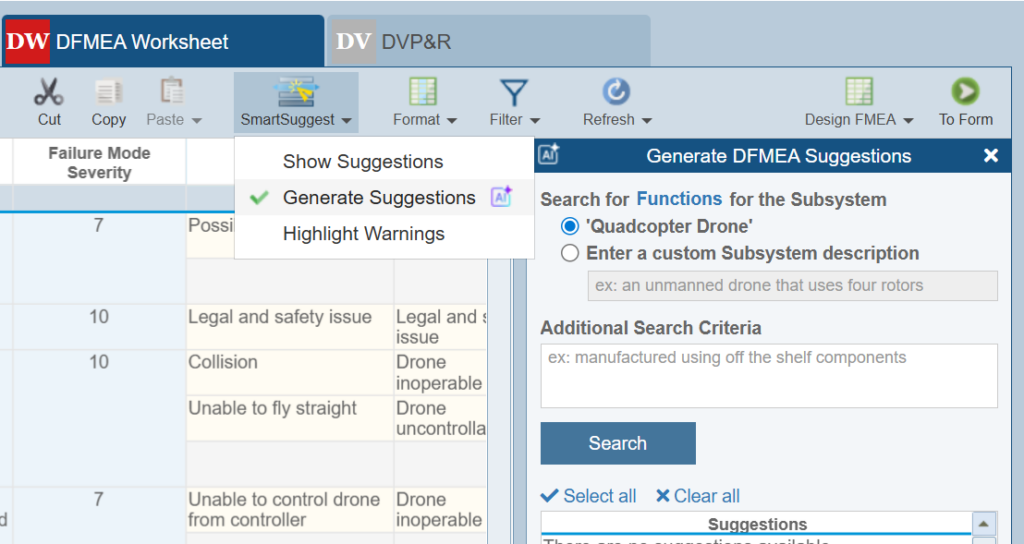Select Show Suggestions from the menu
1024x544 pixels.
[362, 162]
